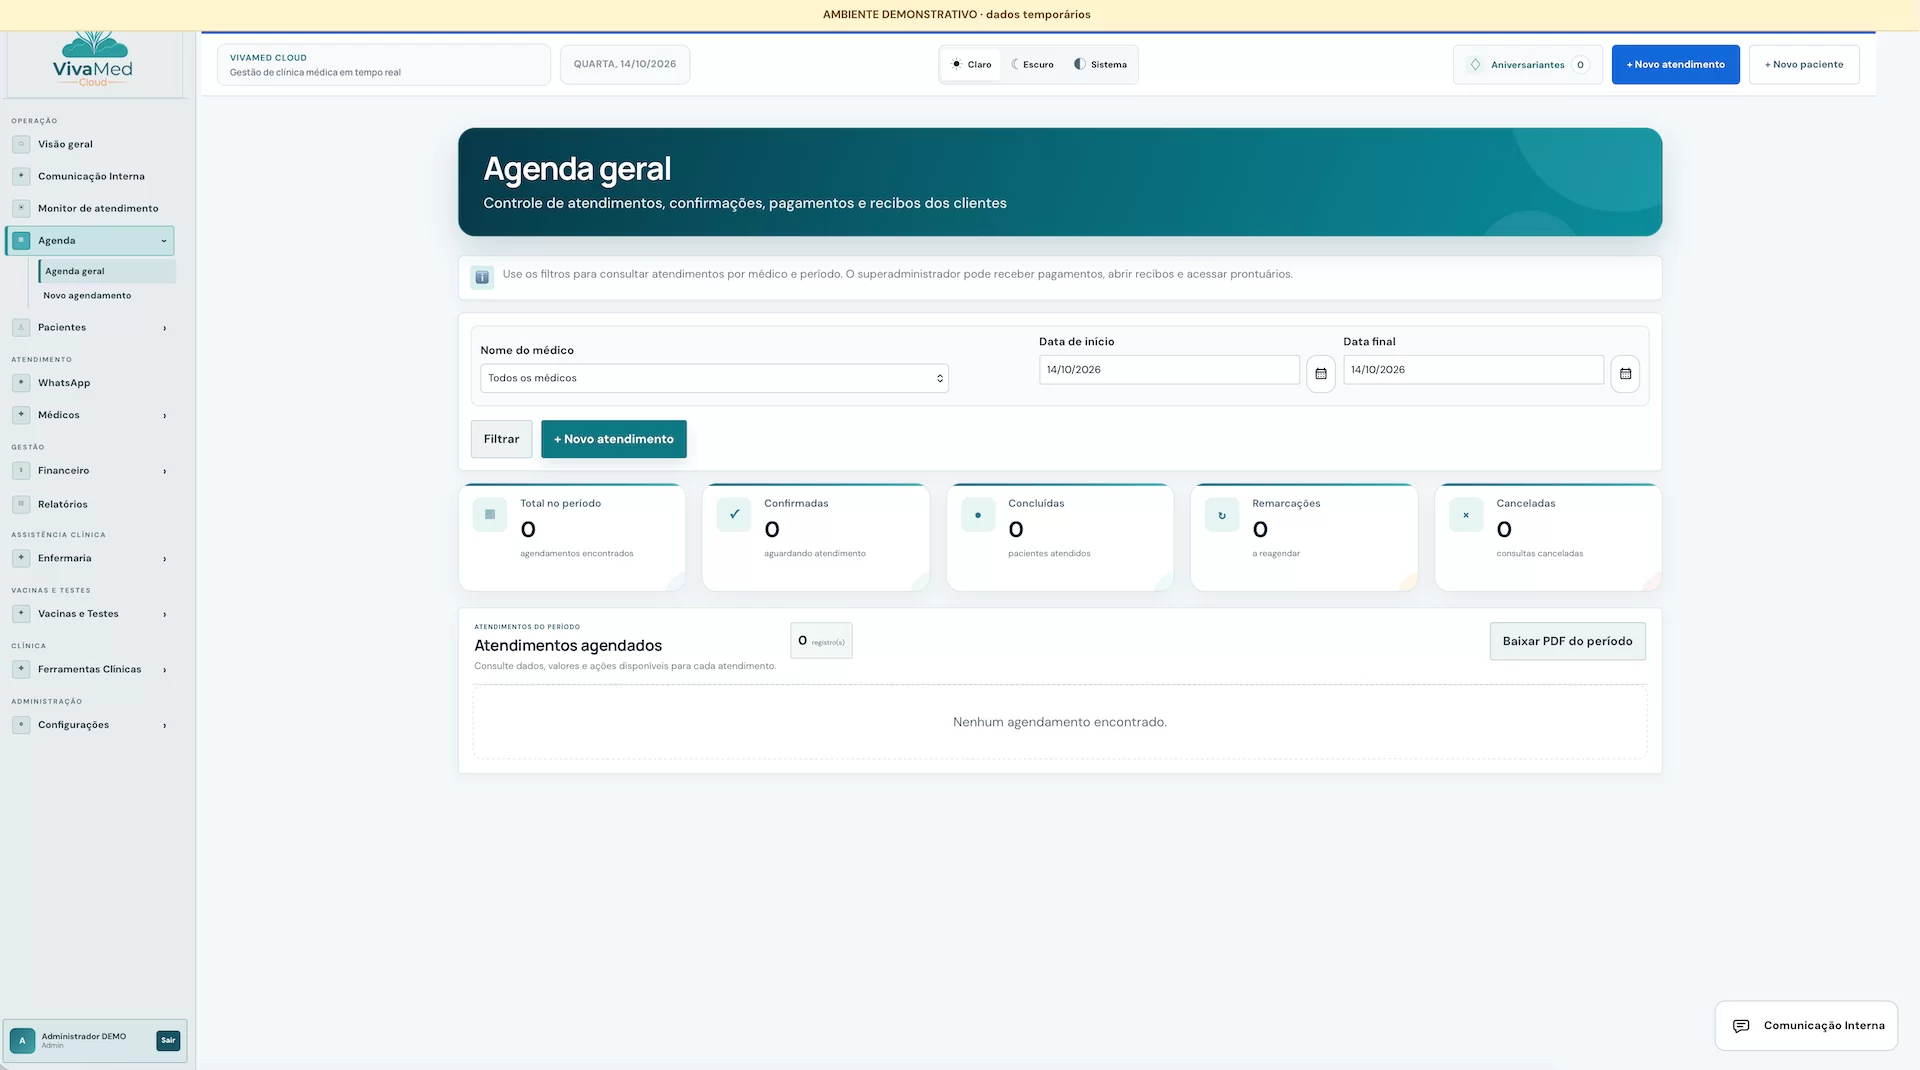
Task: Click the Administrador DEMO avatar
Action: coord(22,1041)
